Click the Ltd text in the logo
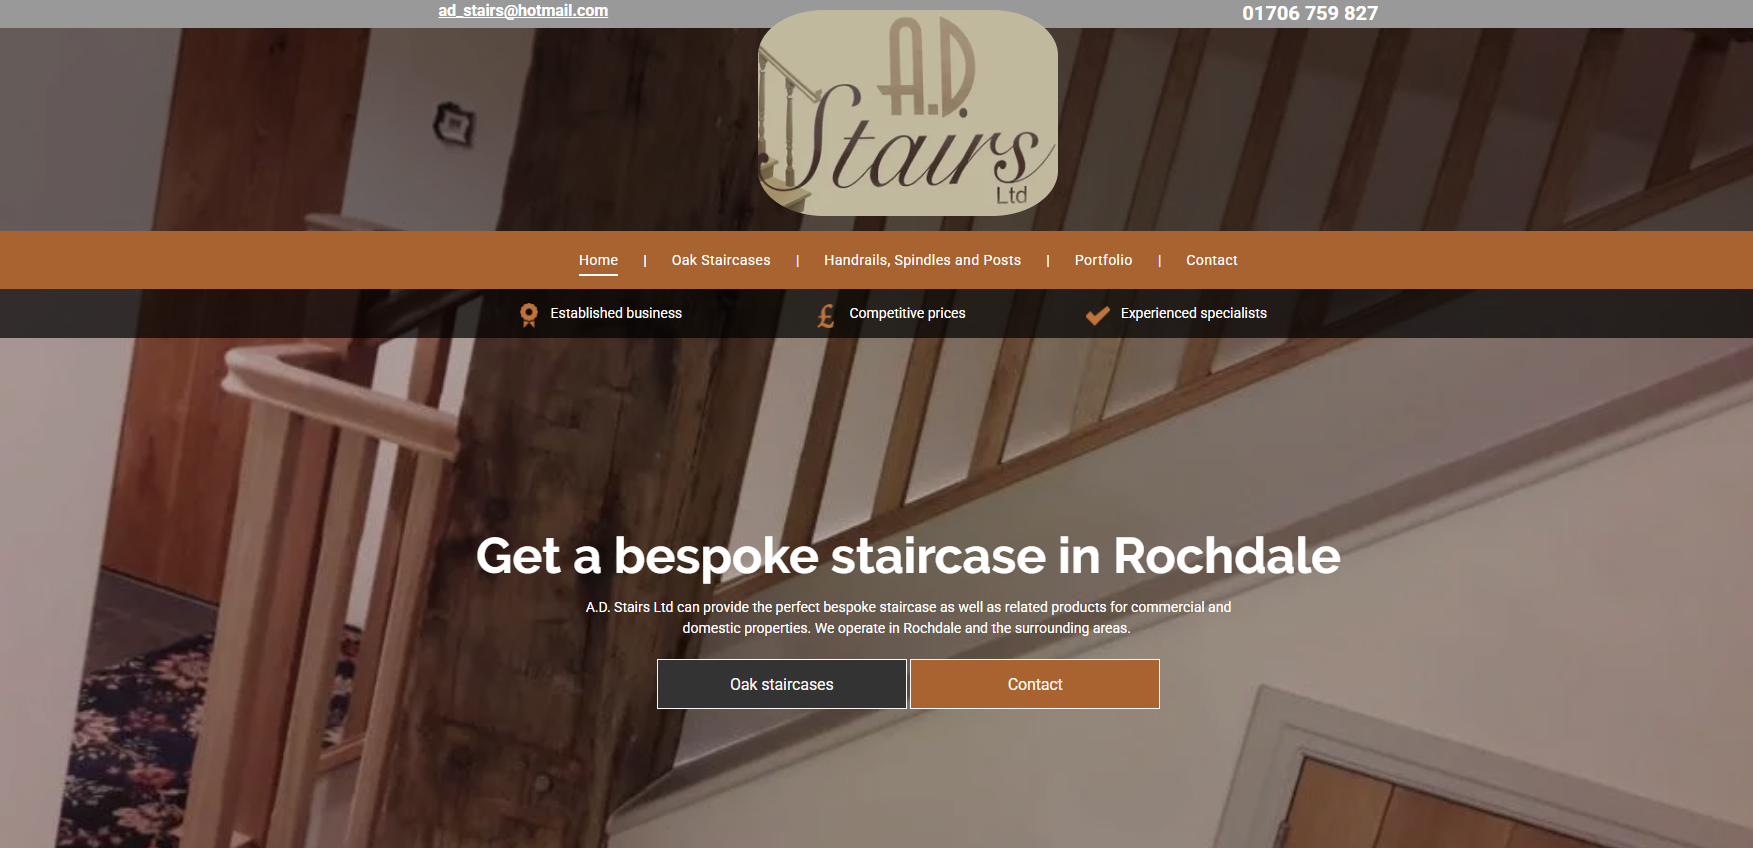This screenshot has width=1753, height=848. click(1011, 195)
